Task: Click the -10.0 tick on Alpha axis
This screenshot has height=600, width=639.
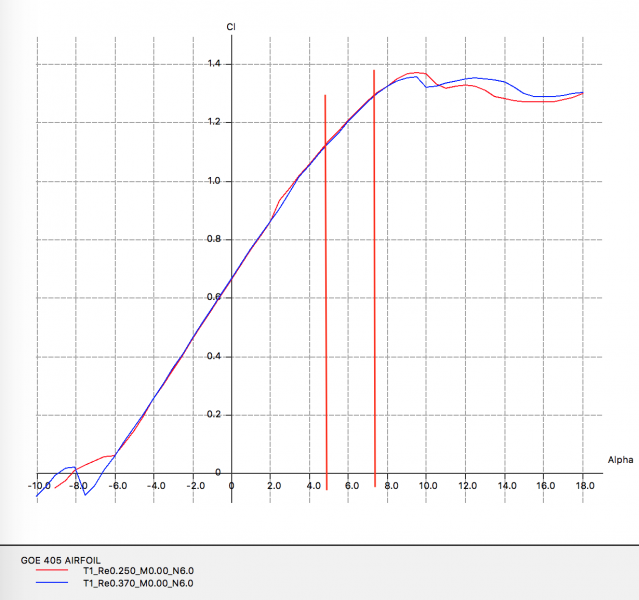Action: tap(37, 486)
